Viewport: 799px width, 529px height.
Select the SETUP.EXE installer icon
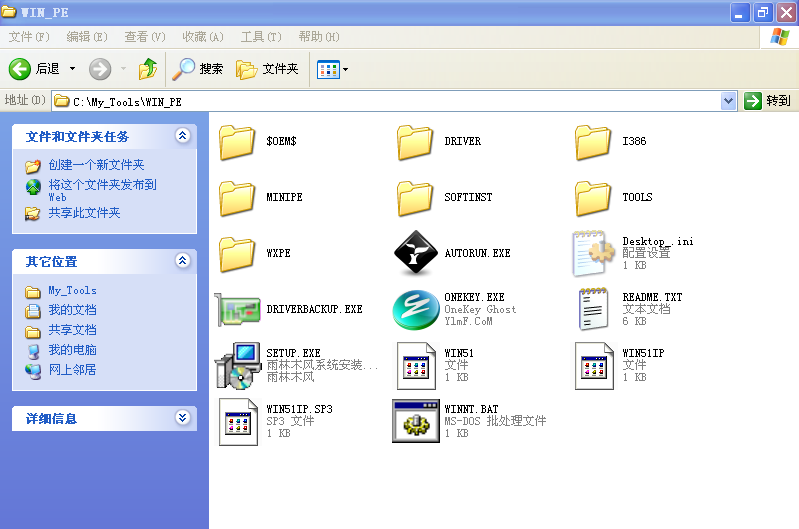tap(237, 365)
